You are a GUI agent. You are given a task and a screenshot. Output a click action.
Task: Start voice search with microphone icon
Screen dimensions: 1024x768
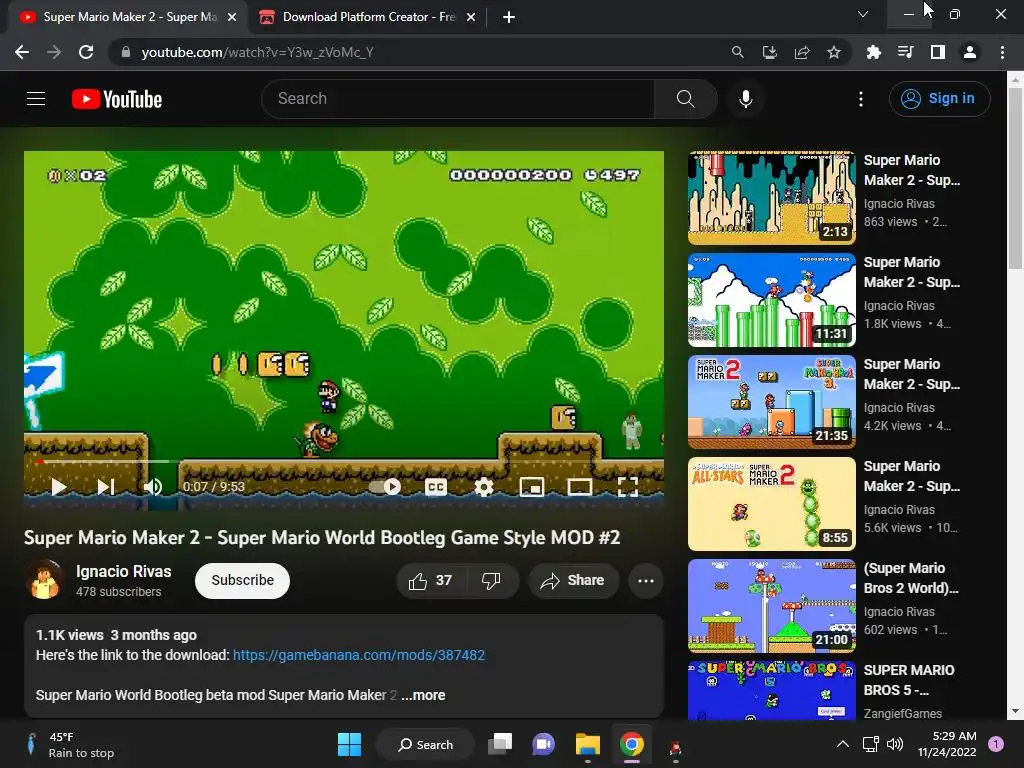745,99
